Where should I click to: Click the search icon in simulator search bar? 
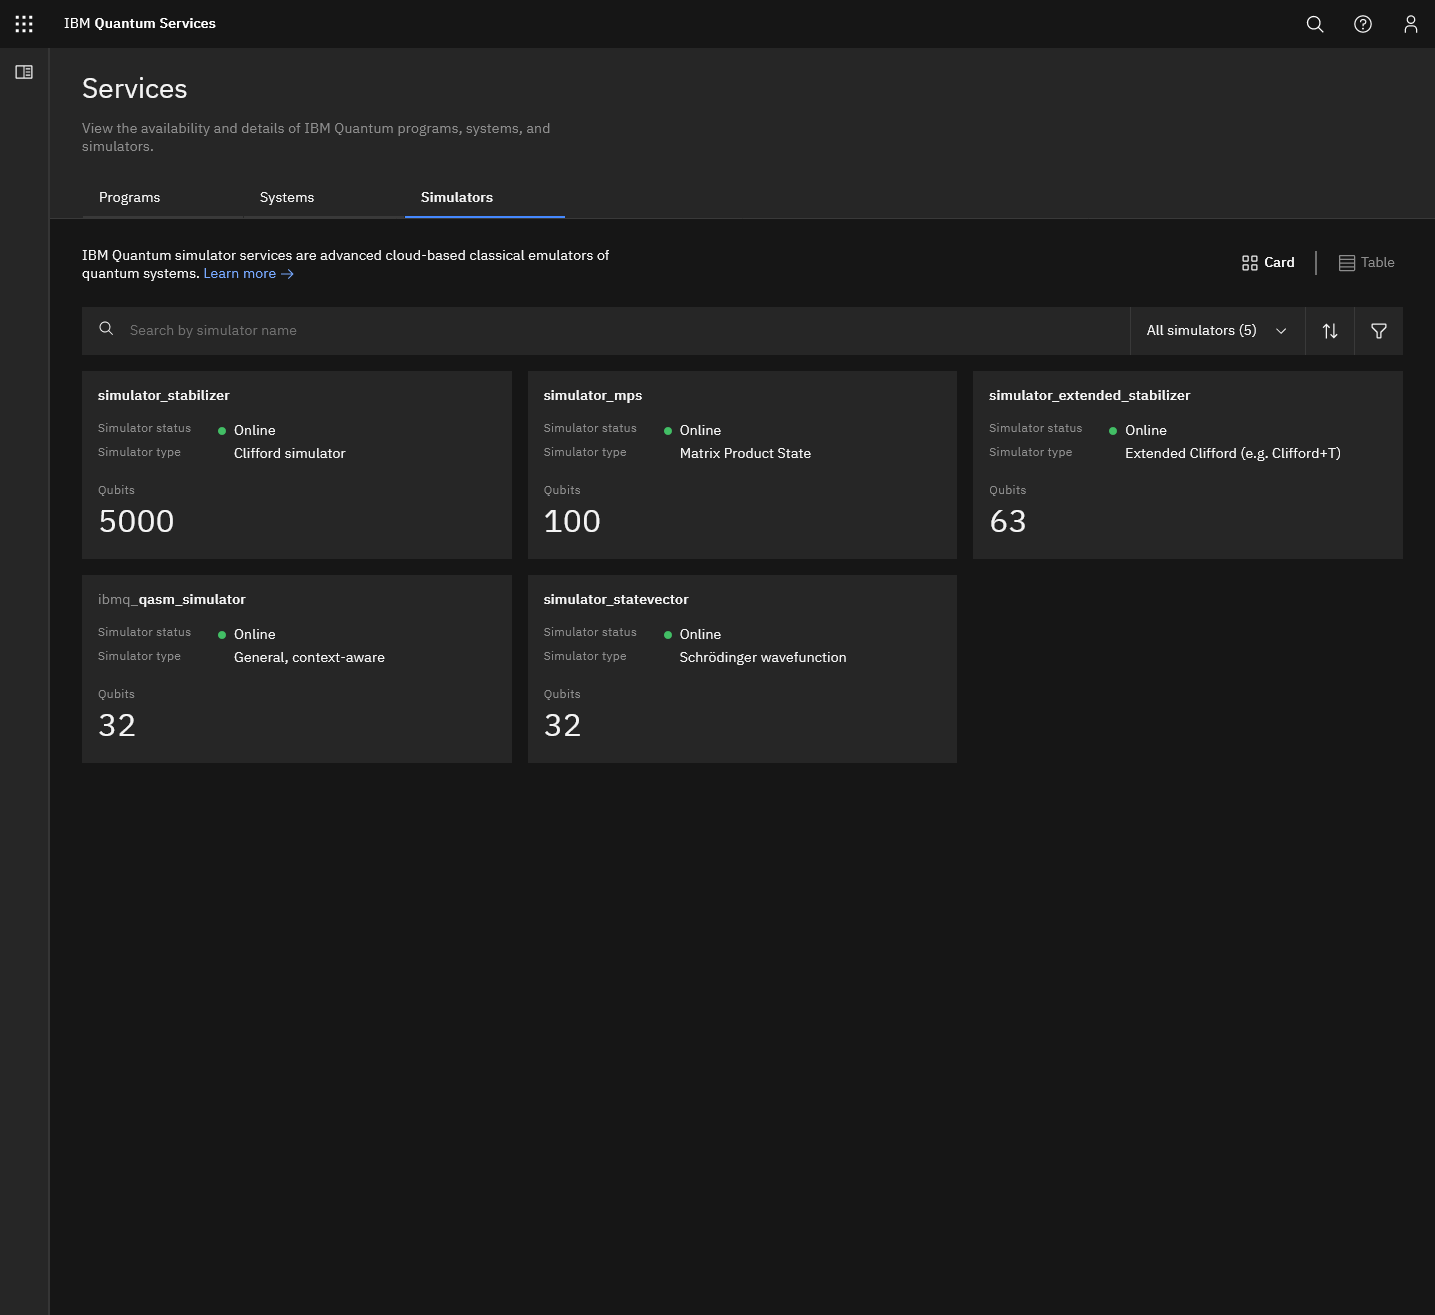click(106, 329)
